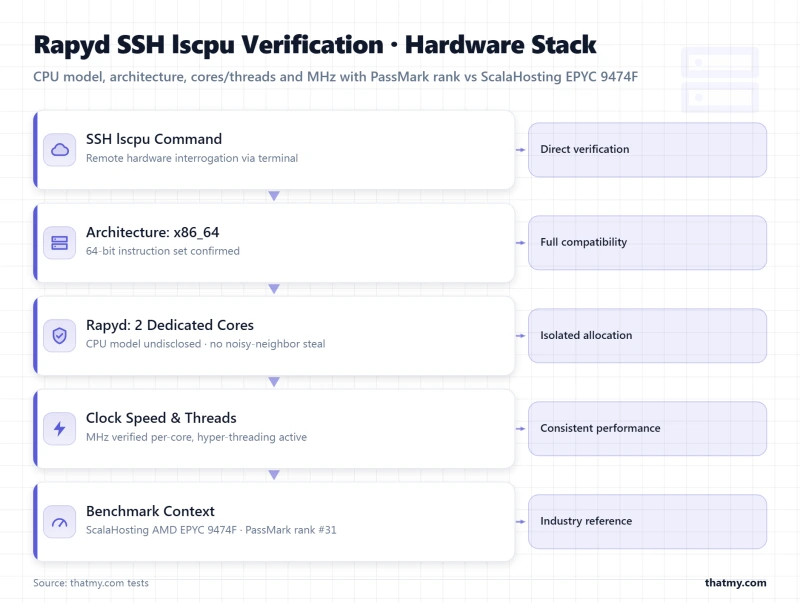Click 'CPU model undisclosed' subtitle text
The width and height of the screenshot is (800, 603).
click(x=206, y=344)
